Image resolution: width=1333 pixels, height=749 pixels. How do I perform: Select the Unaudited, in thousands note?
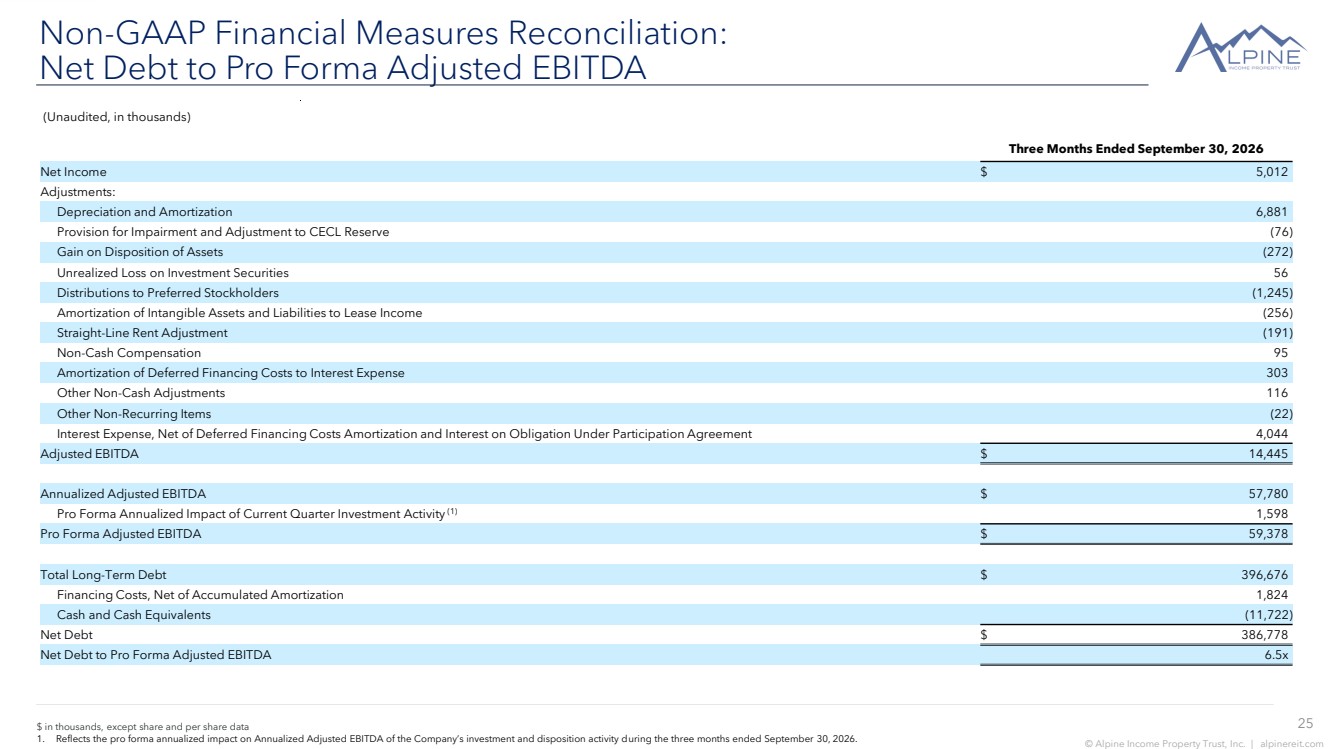coord(116,117)
